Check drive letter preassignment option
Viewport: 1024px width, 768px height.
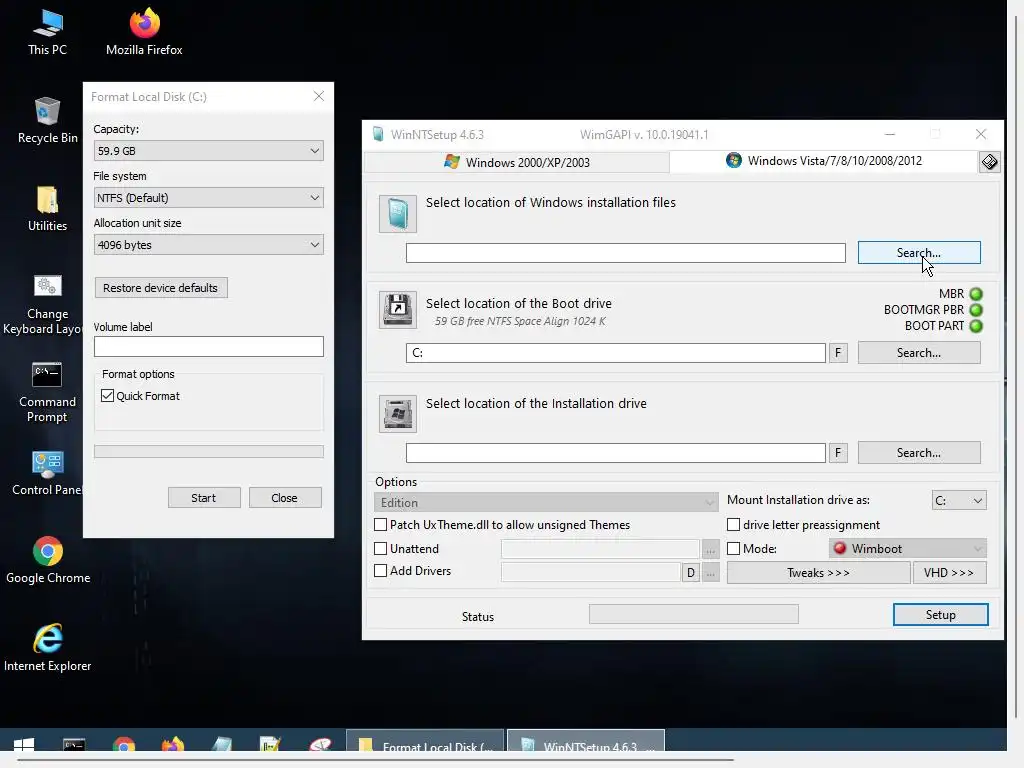[733, 524]
